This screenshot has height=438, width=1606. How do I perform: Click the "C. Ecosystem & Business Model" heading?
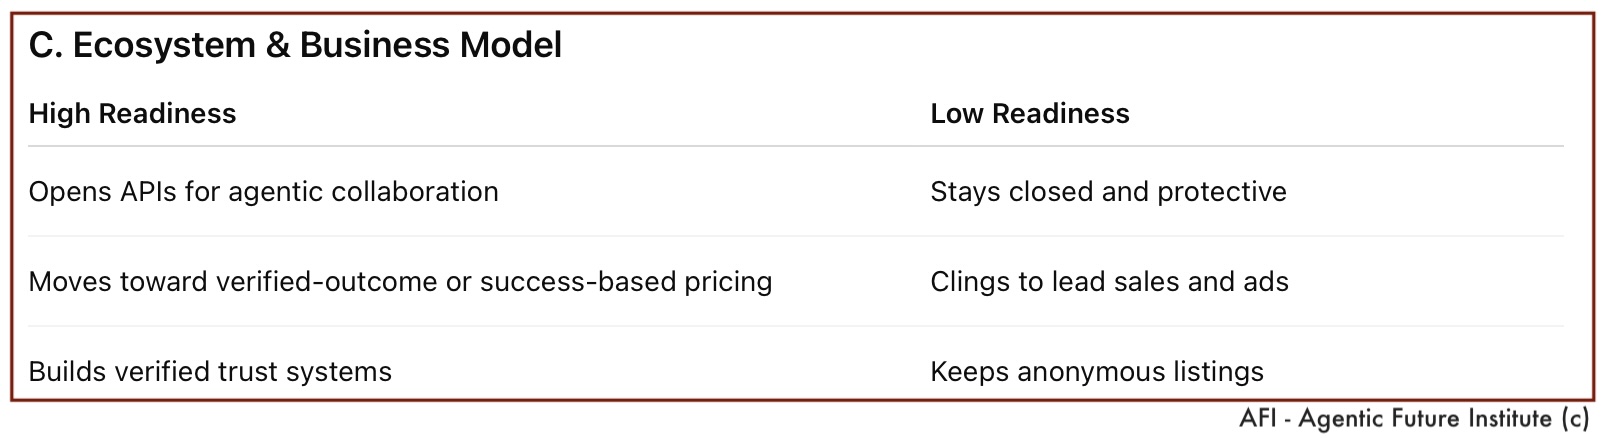coord(295,45)
